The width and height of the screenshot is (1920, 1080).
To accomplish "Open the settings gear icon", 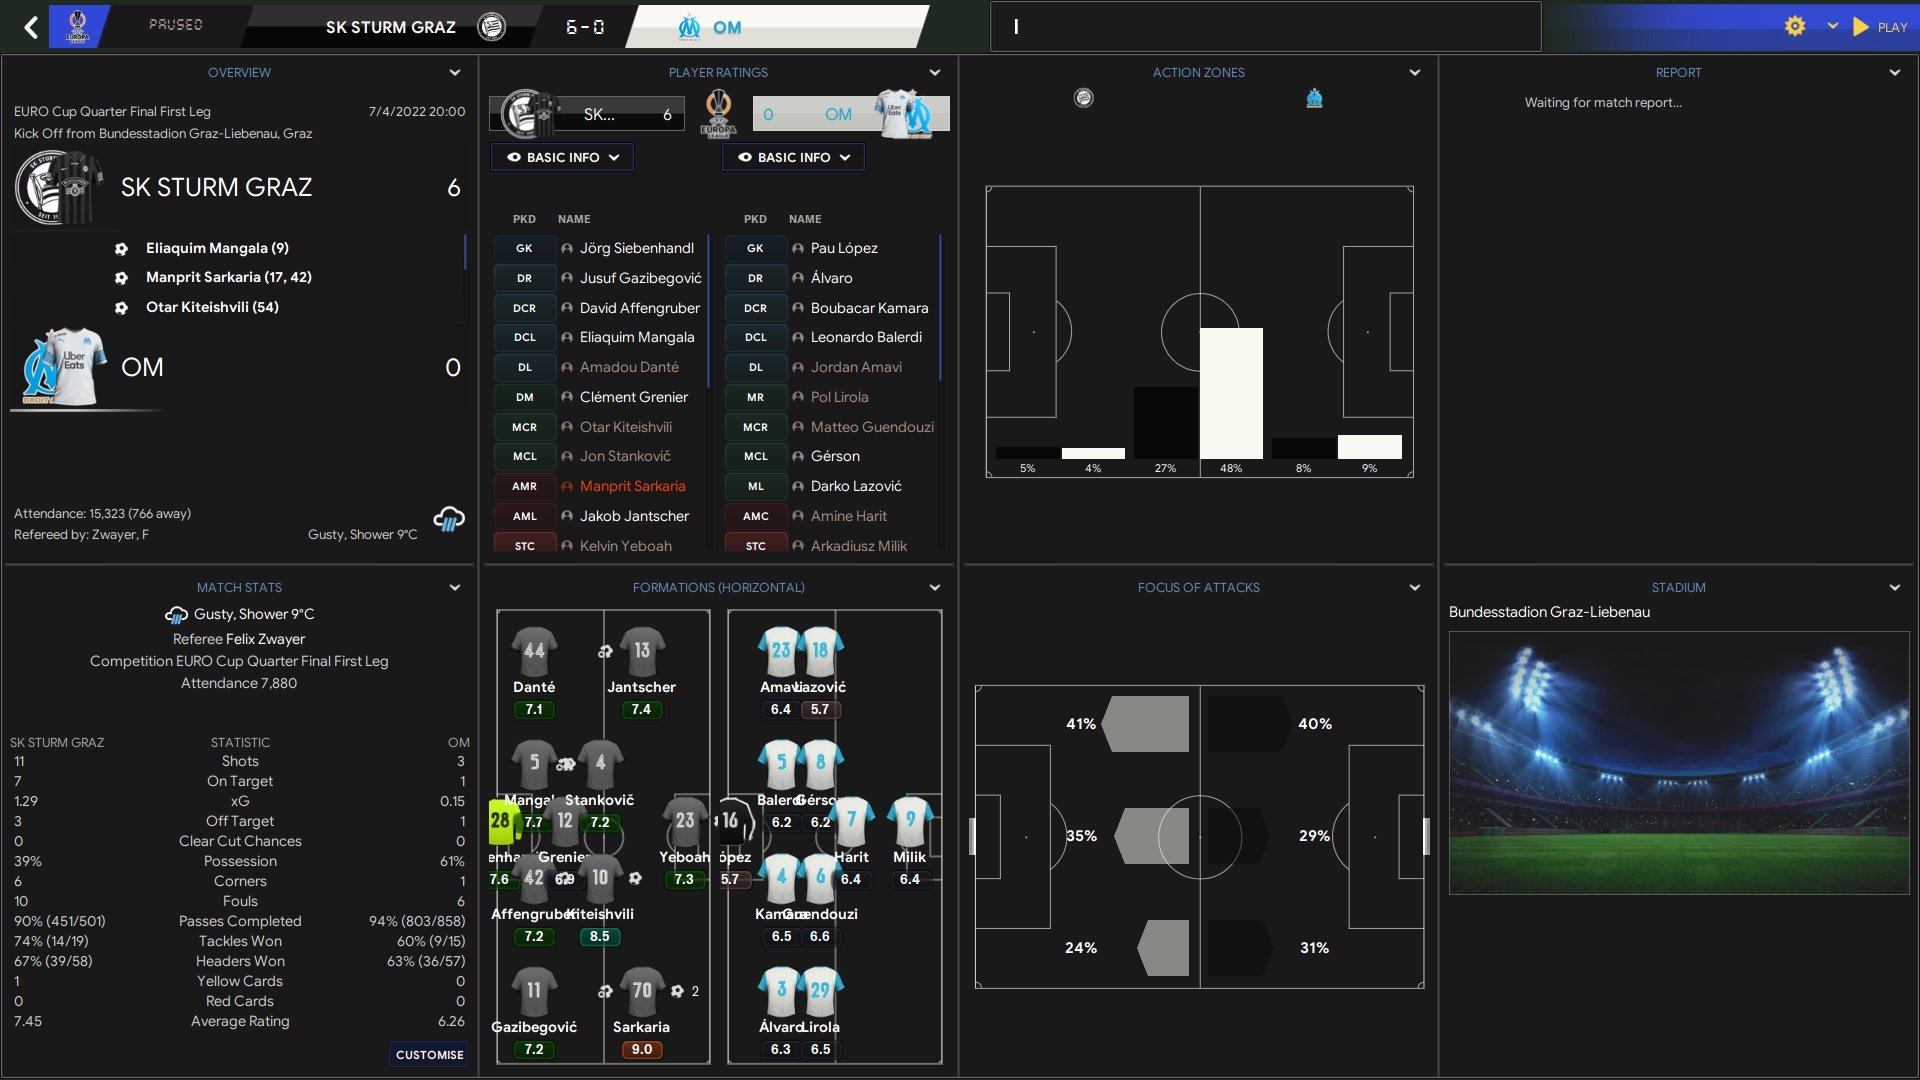I will coord(1795,27).
